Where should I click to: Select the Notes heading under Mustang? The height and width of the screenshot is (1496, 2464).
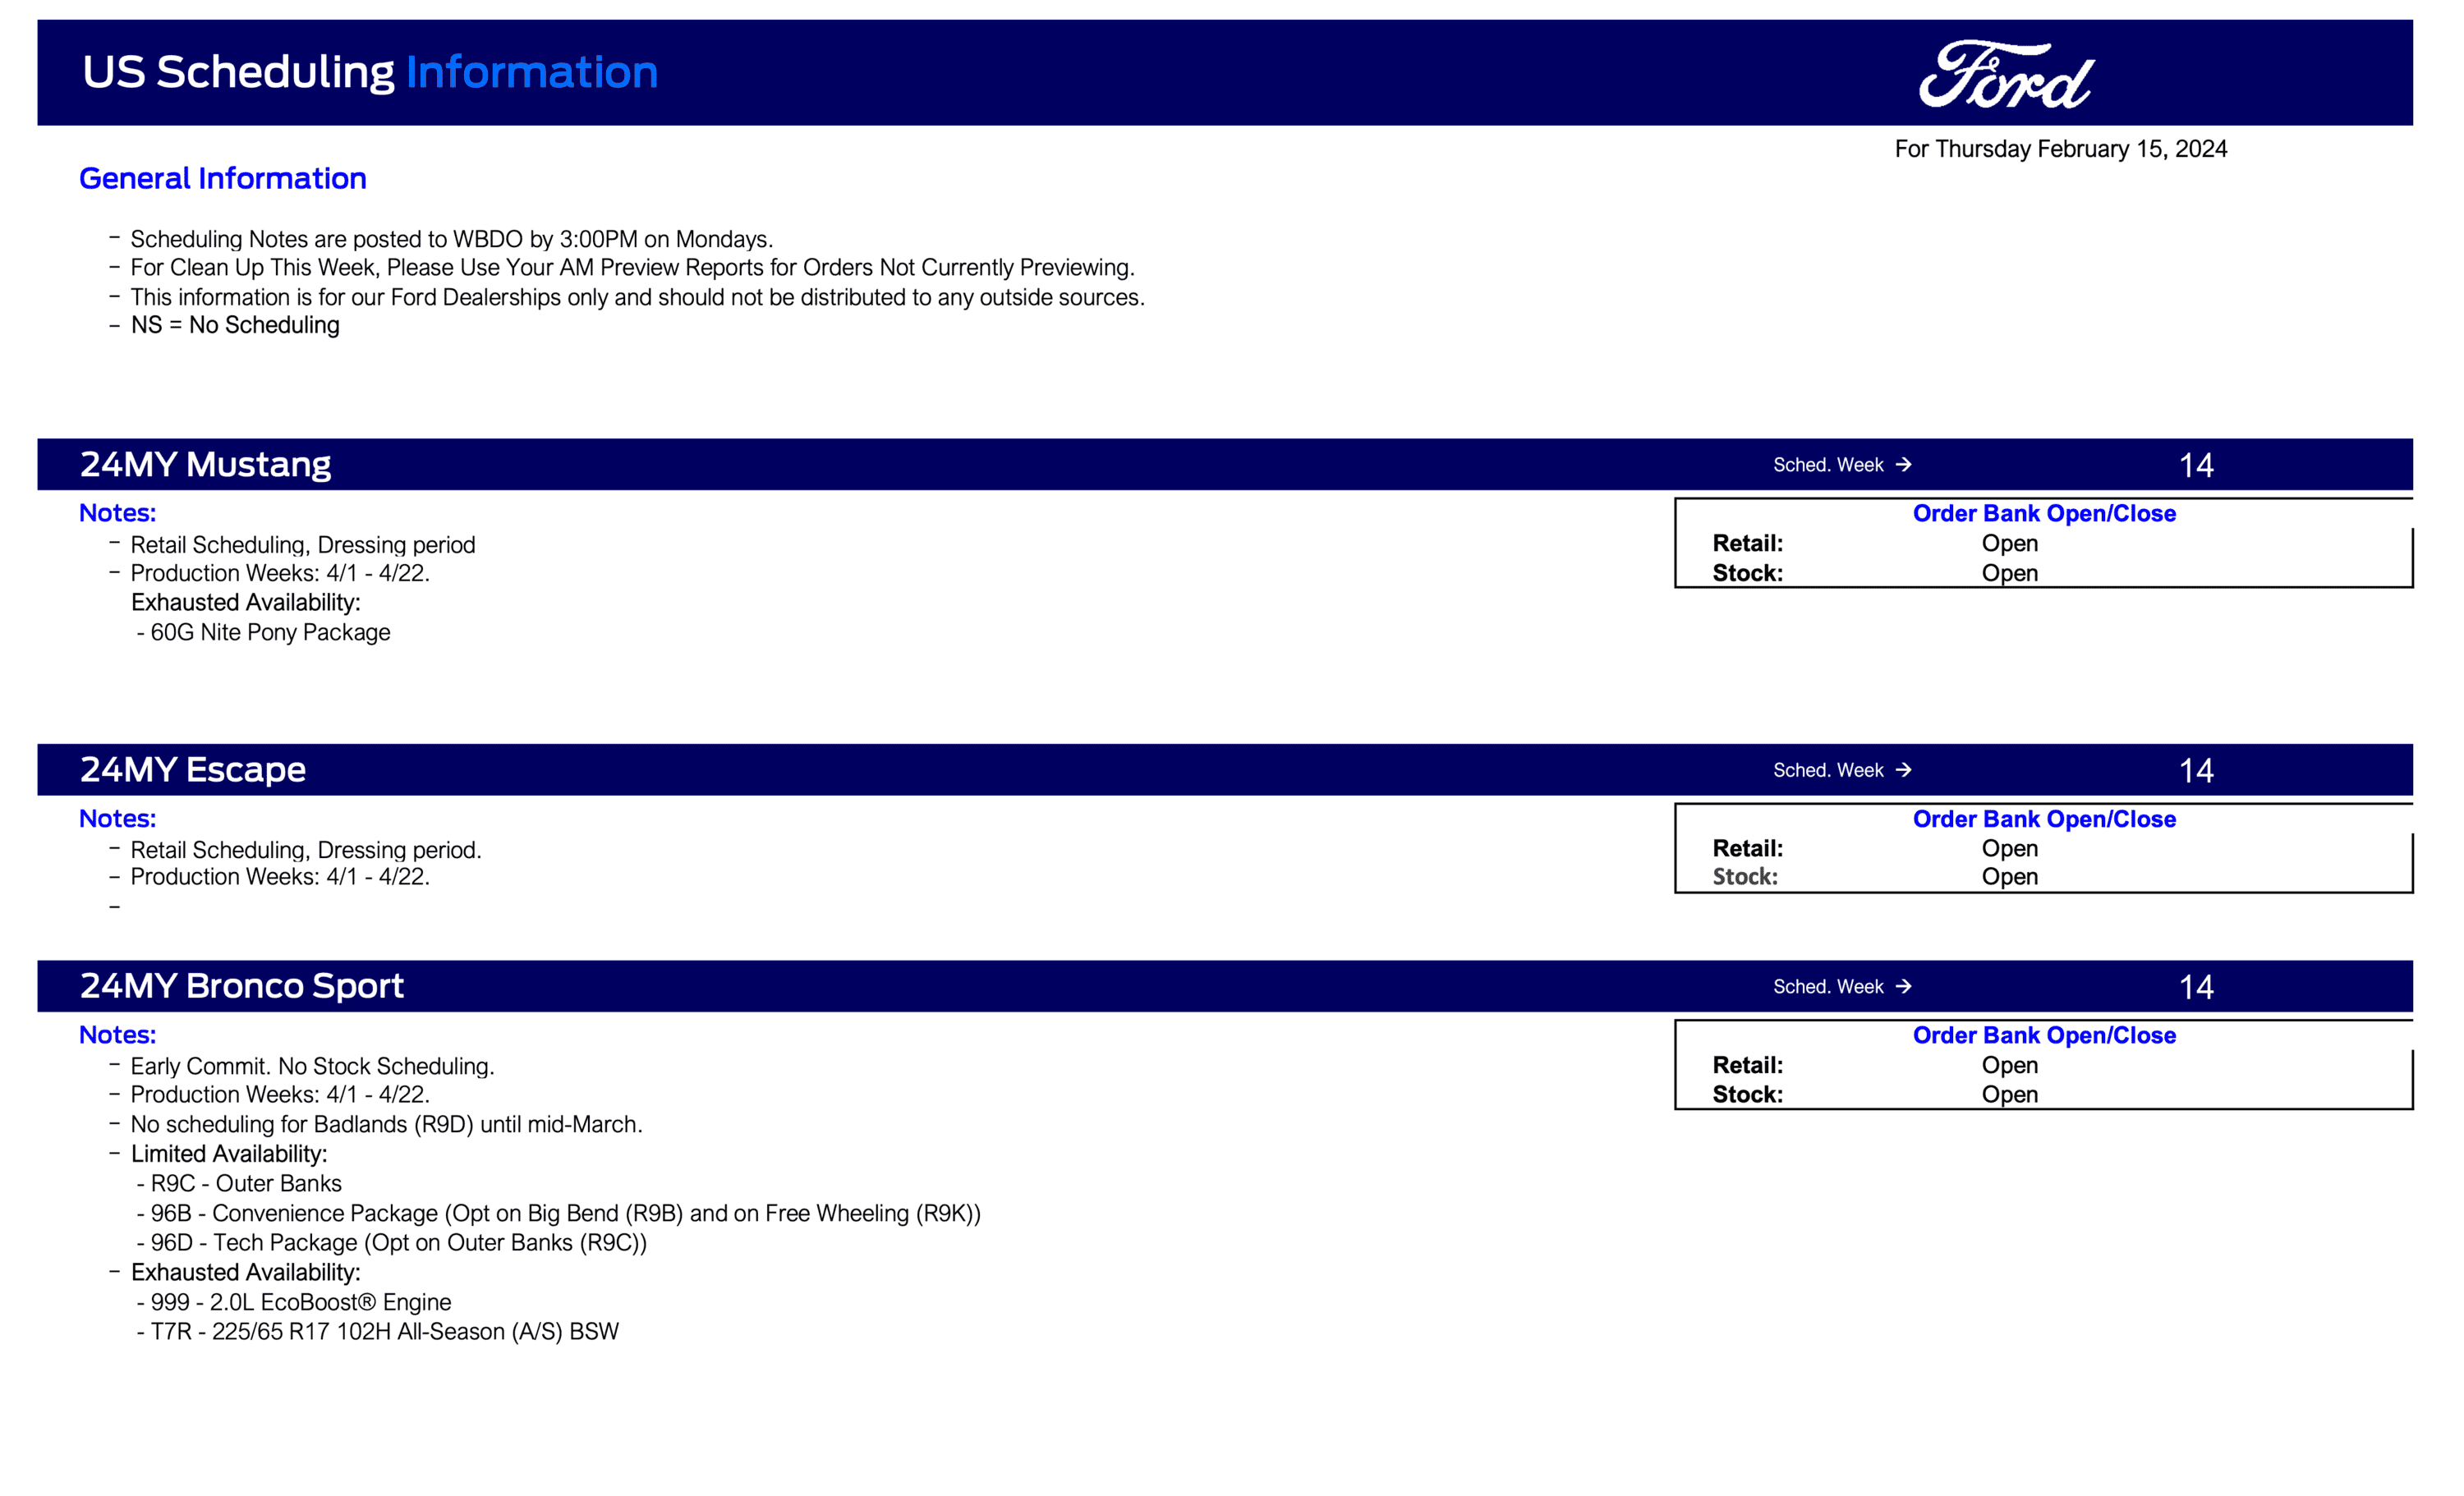(116, 512)
